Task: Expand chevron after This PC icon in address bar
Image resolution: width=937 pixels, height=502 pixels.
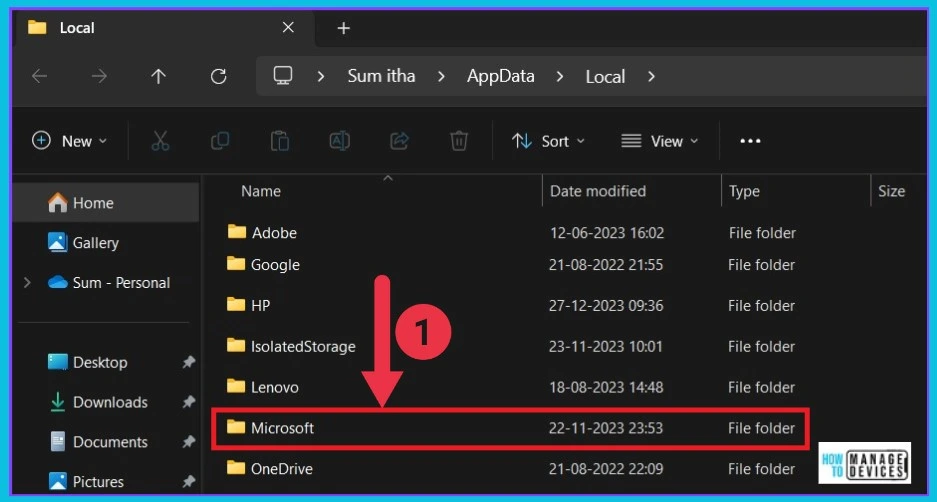Action: point(321,76)
